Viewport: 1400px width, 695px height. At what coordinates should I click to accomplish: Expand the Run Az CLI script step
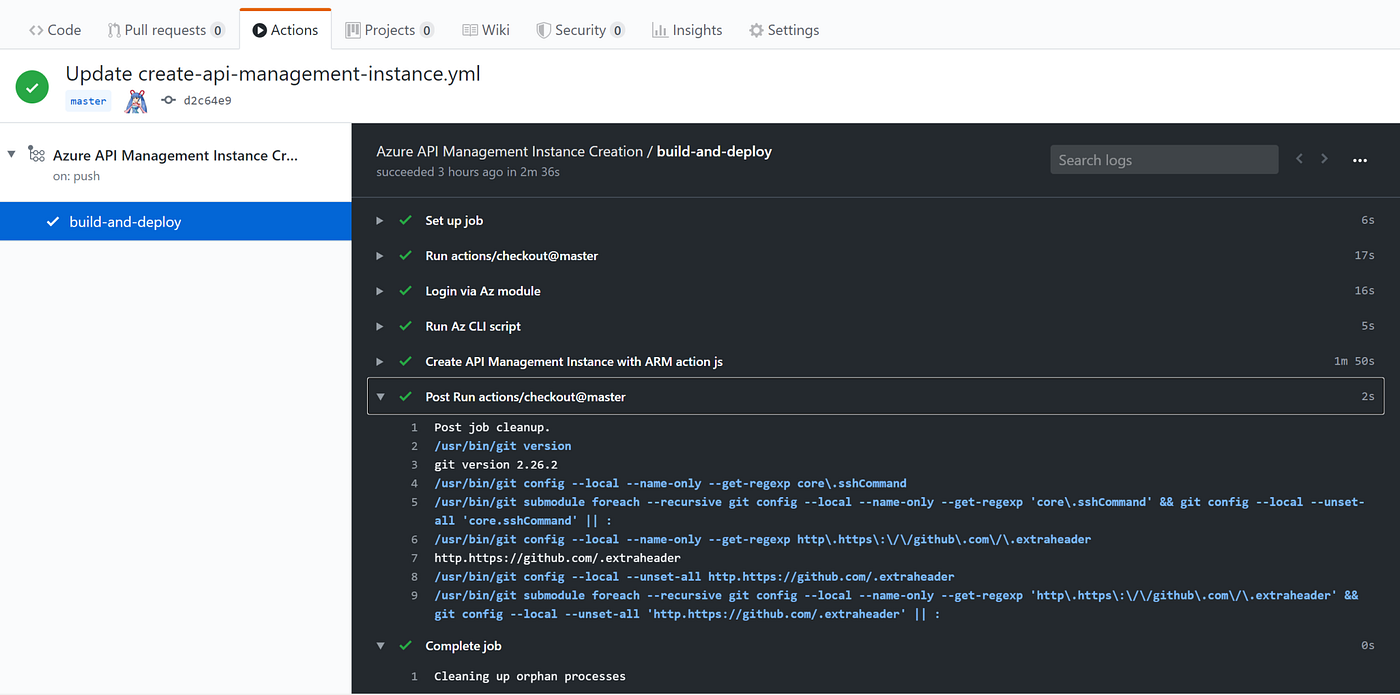pyautogui.click(x=380, y=326)
